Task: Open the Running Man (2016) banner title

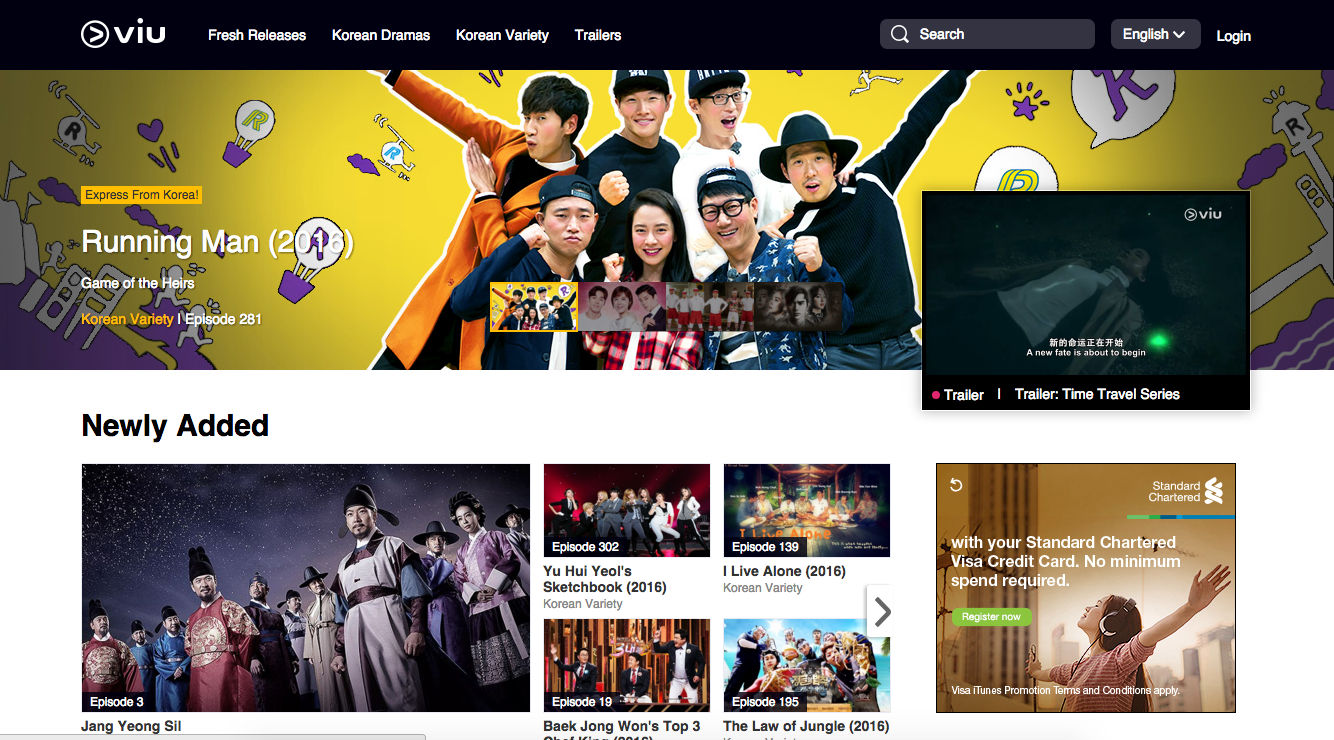Action: [218, 241]
